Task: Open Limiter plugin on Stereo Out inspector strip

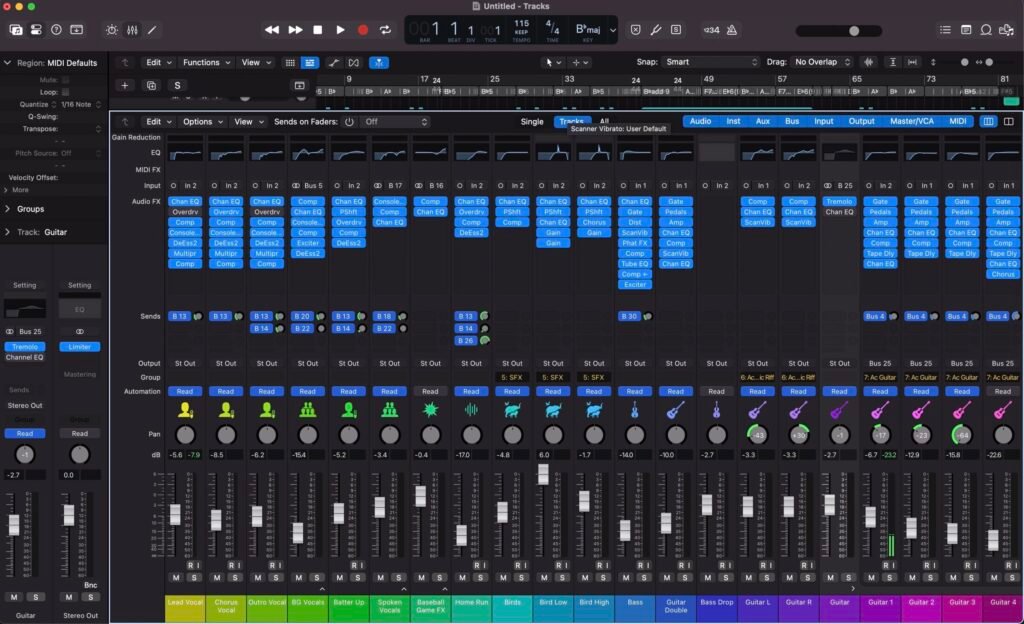Action: click(80, 347)
